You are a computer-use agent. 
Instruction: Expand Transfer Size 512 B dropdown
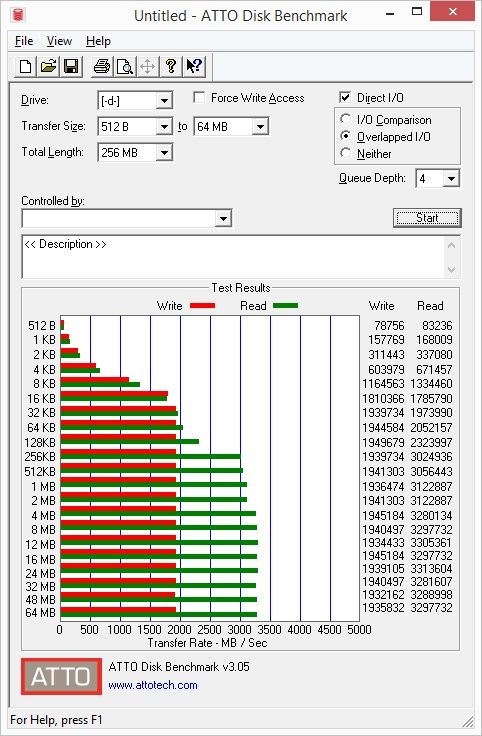click(164, 127)
